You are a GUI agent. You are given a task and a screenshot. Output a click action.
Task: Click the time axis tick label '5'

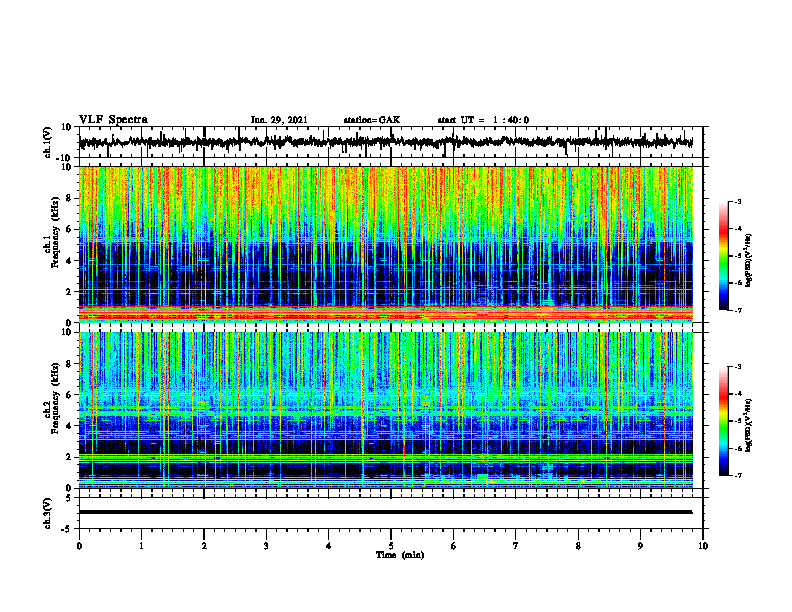point(391,546)
